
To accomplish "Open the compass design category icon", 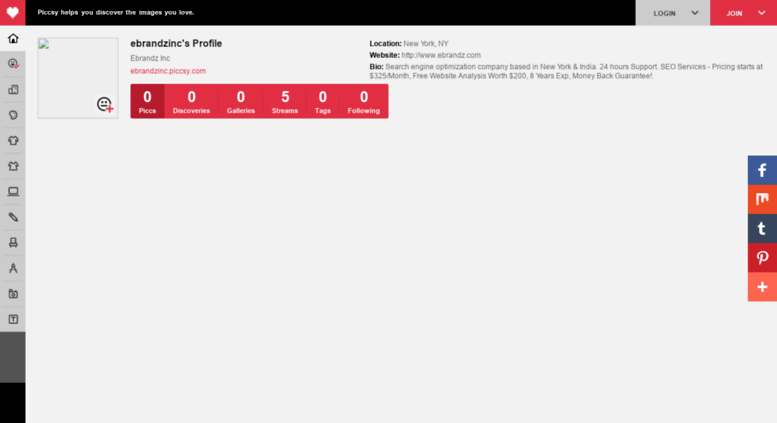I will point(13,268).
